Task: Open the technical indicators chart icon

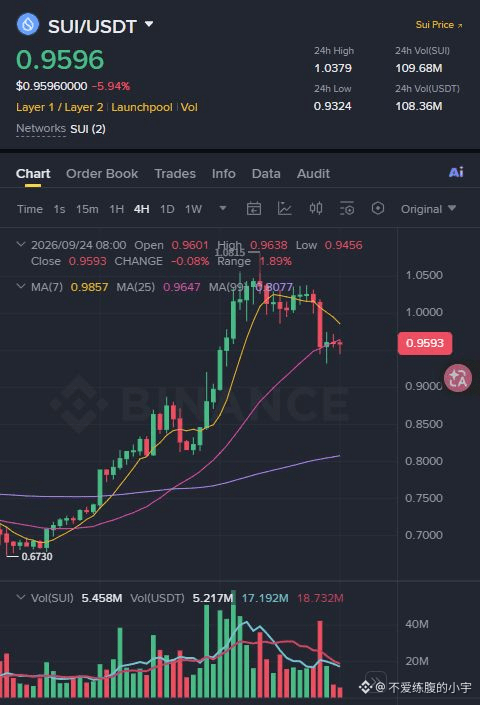Action: coord(284,209)
